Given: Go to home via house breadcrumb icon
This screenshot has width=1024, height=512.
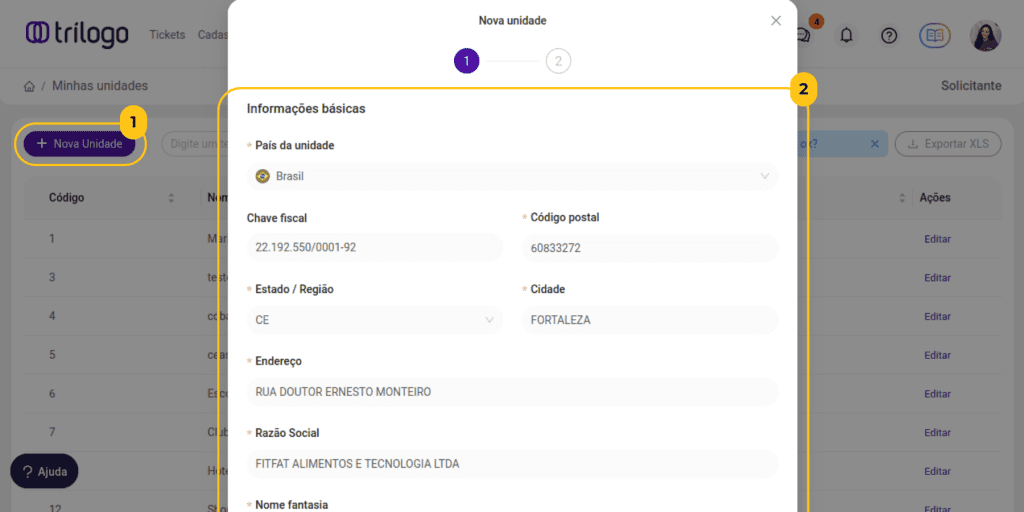Looking at the screenshot, I should pyautogui.click(x=29, y=86).
